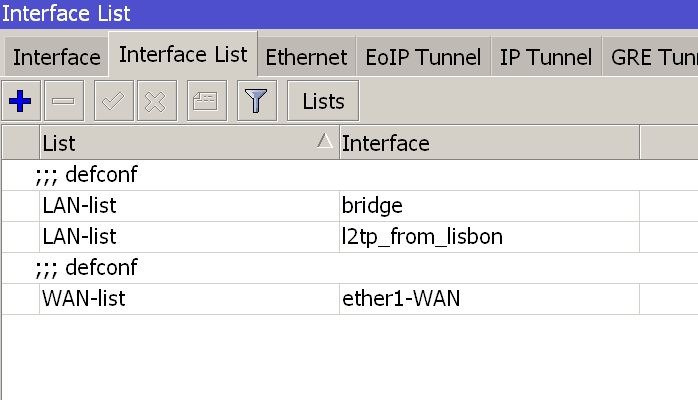Open the GRE Tunnel tab
The width and height of the screenshot is (698, 400).
pyautogui.click(x=650, y=57)
